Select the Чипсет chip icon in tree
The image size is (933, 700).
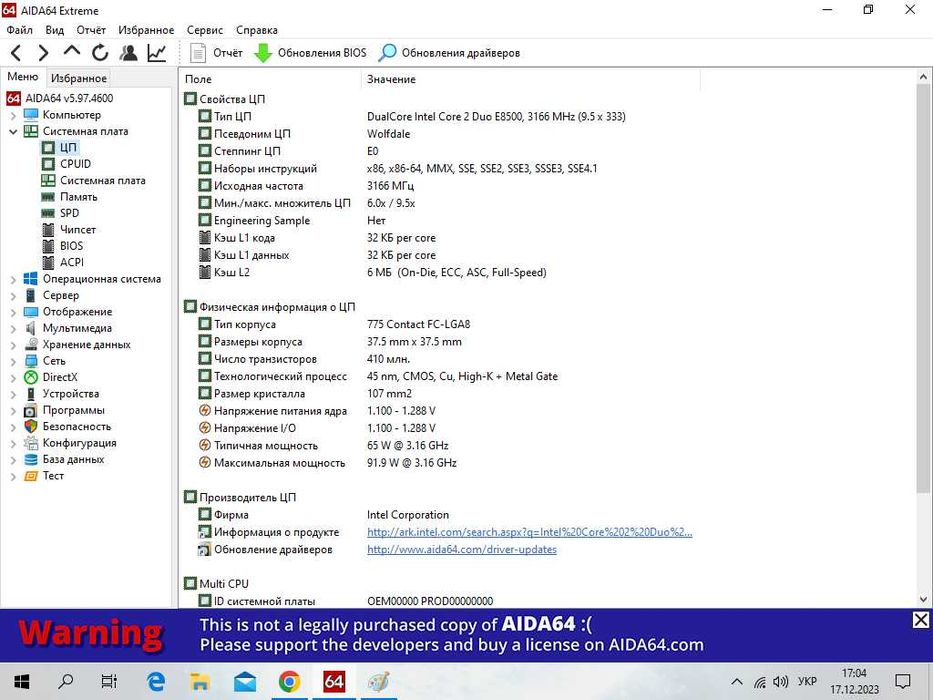click(x=49, y=229)
